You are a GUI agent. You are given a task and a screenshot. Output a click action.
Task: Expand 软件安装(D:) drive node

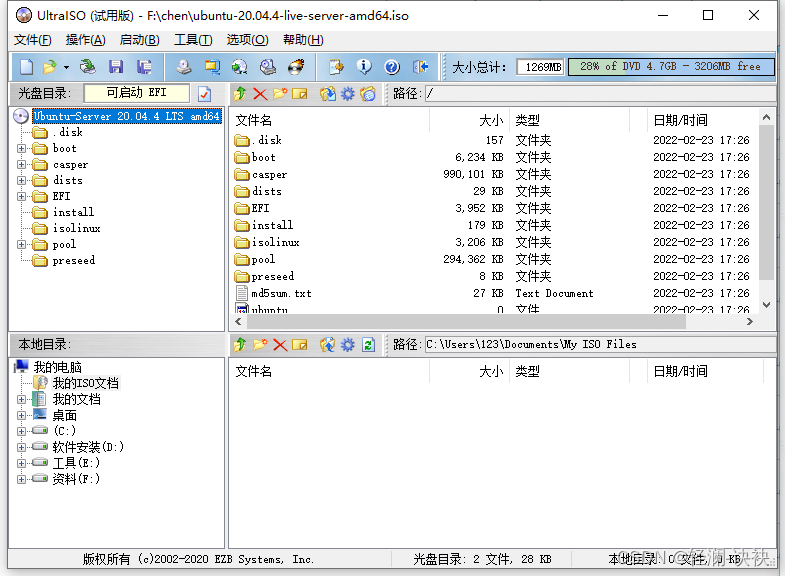pyautogui.click(x=21, y=447)
